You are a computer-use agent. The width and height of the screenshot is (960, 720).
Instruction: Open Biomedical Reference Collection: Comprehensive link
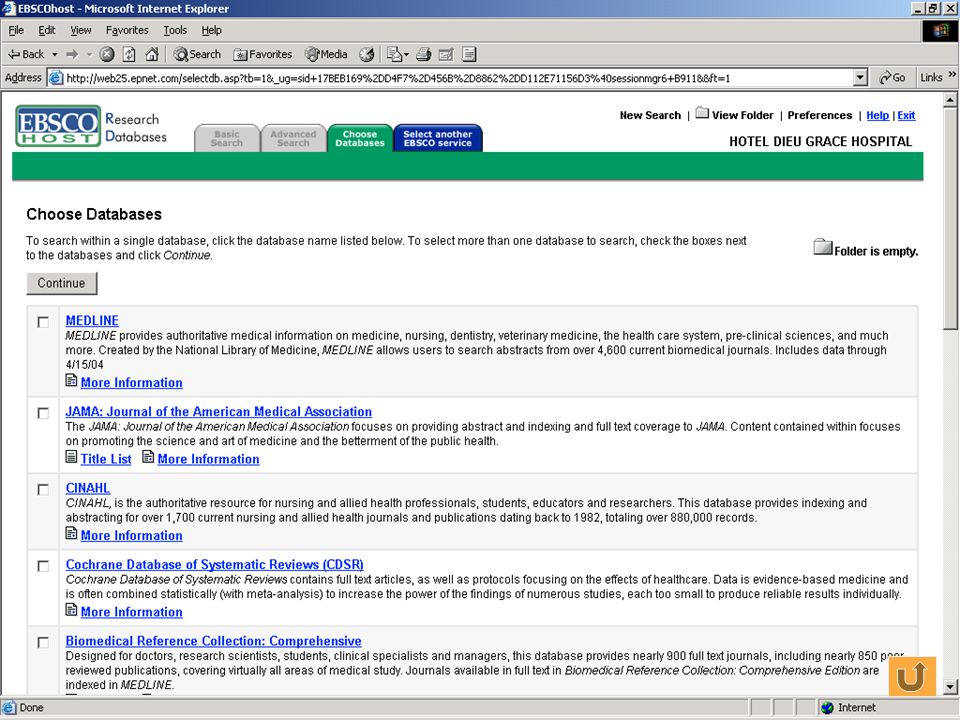[213, 640]
